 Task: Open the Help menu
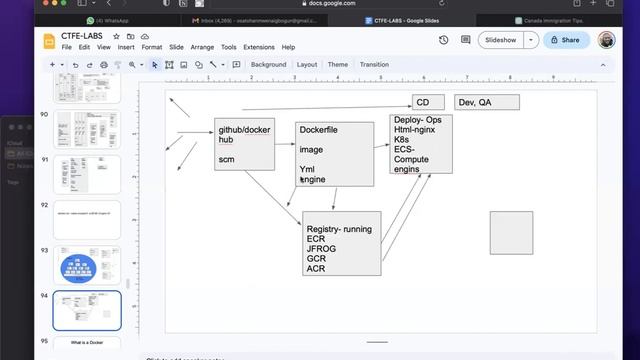point(288,47)
